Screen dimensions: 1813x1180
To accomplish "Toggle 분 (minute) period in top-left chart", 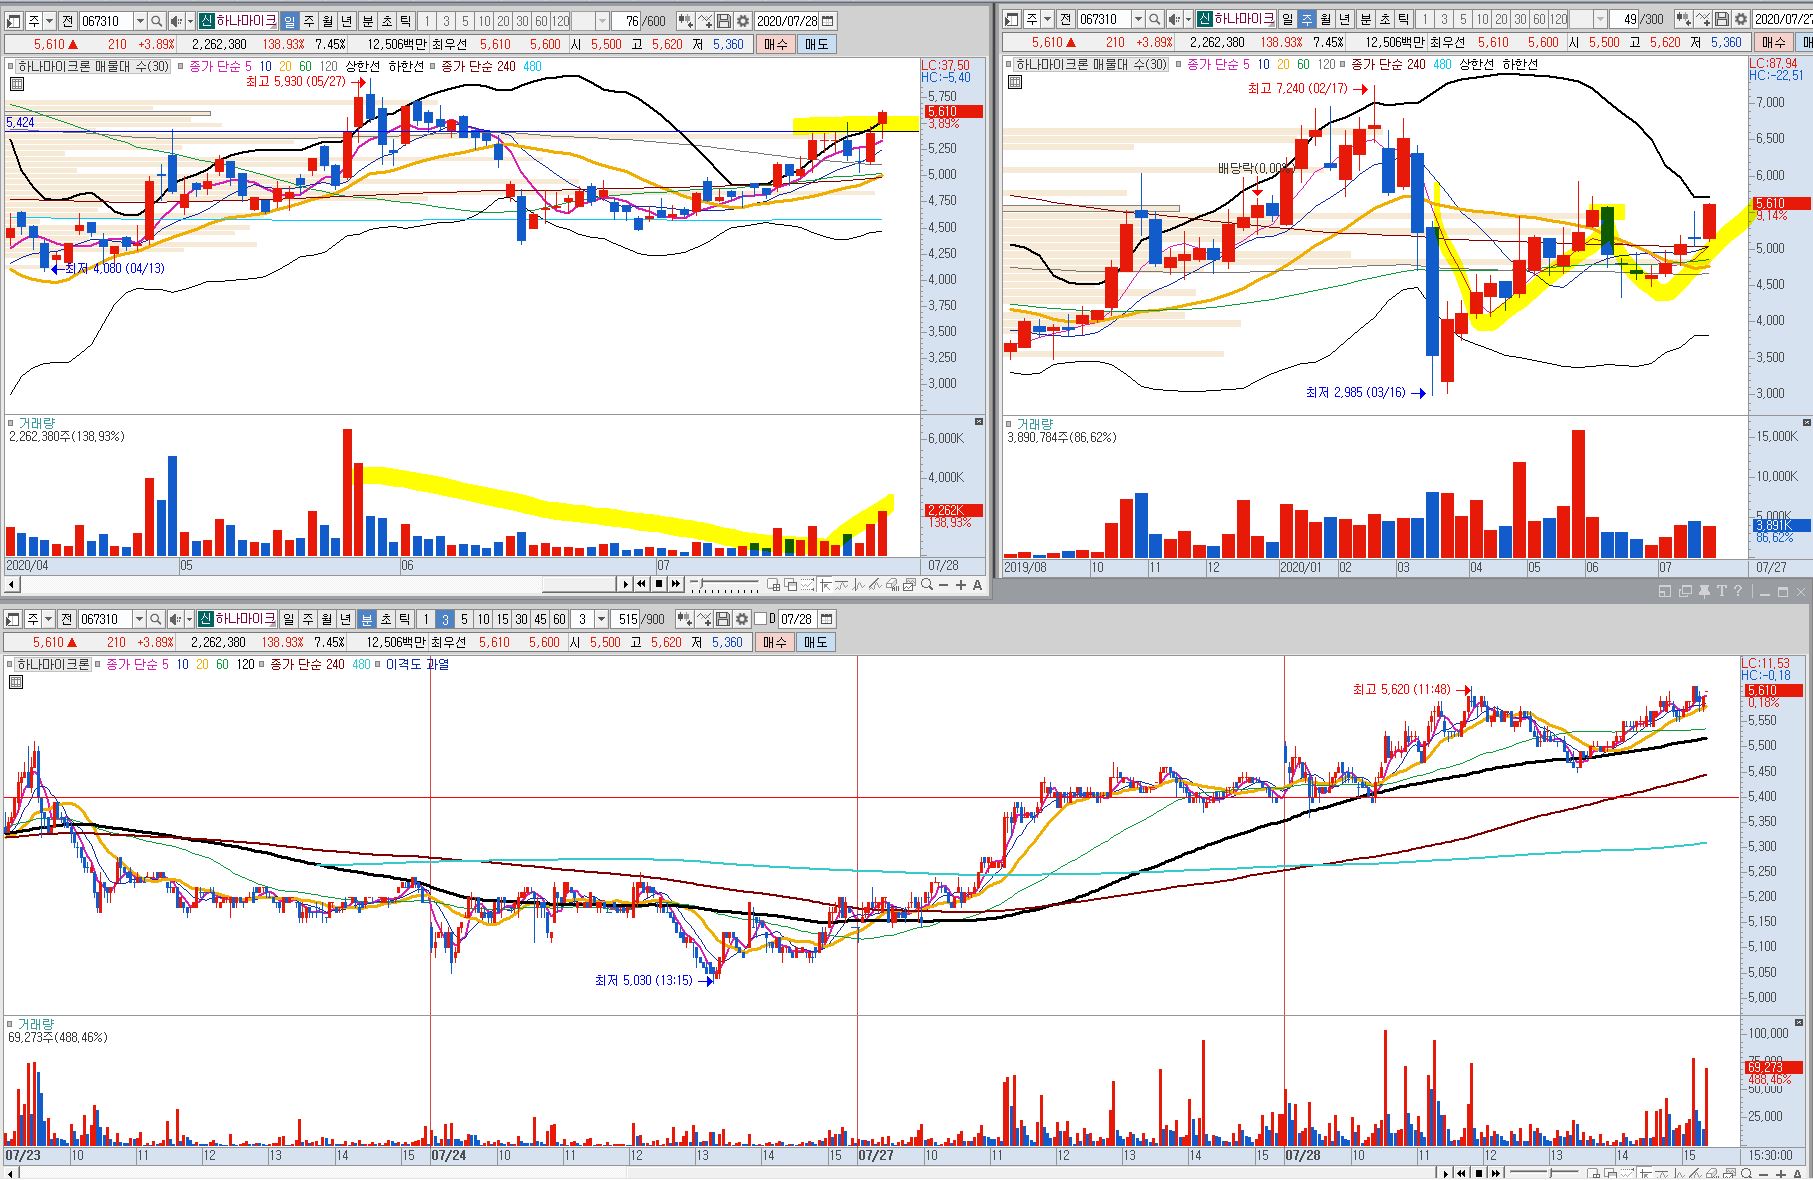I will click(x=367, y=21).
